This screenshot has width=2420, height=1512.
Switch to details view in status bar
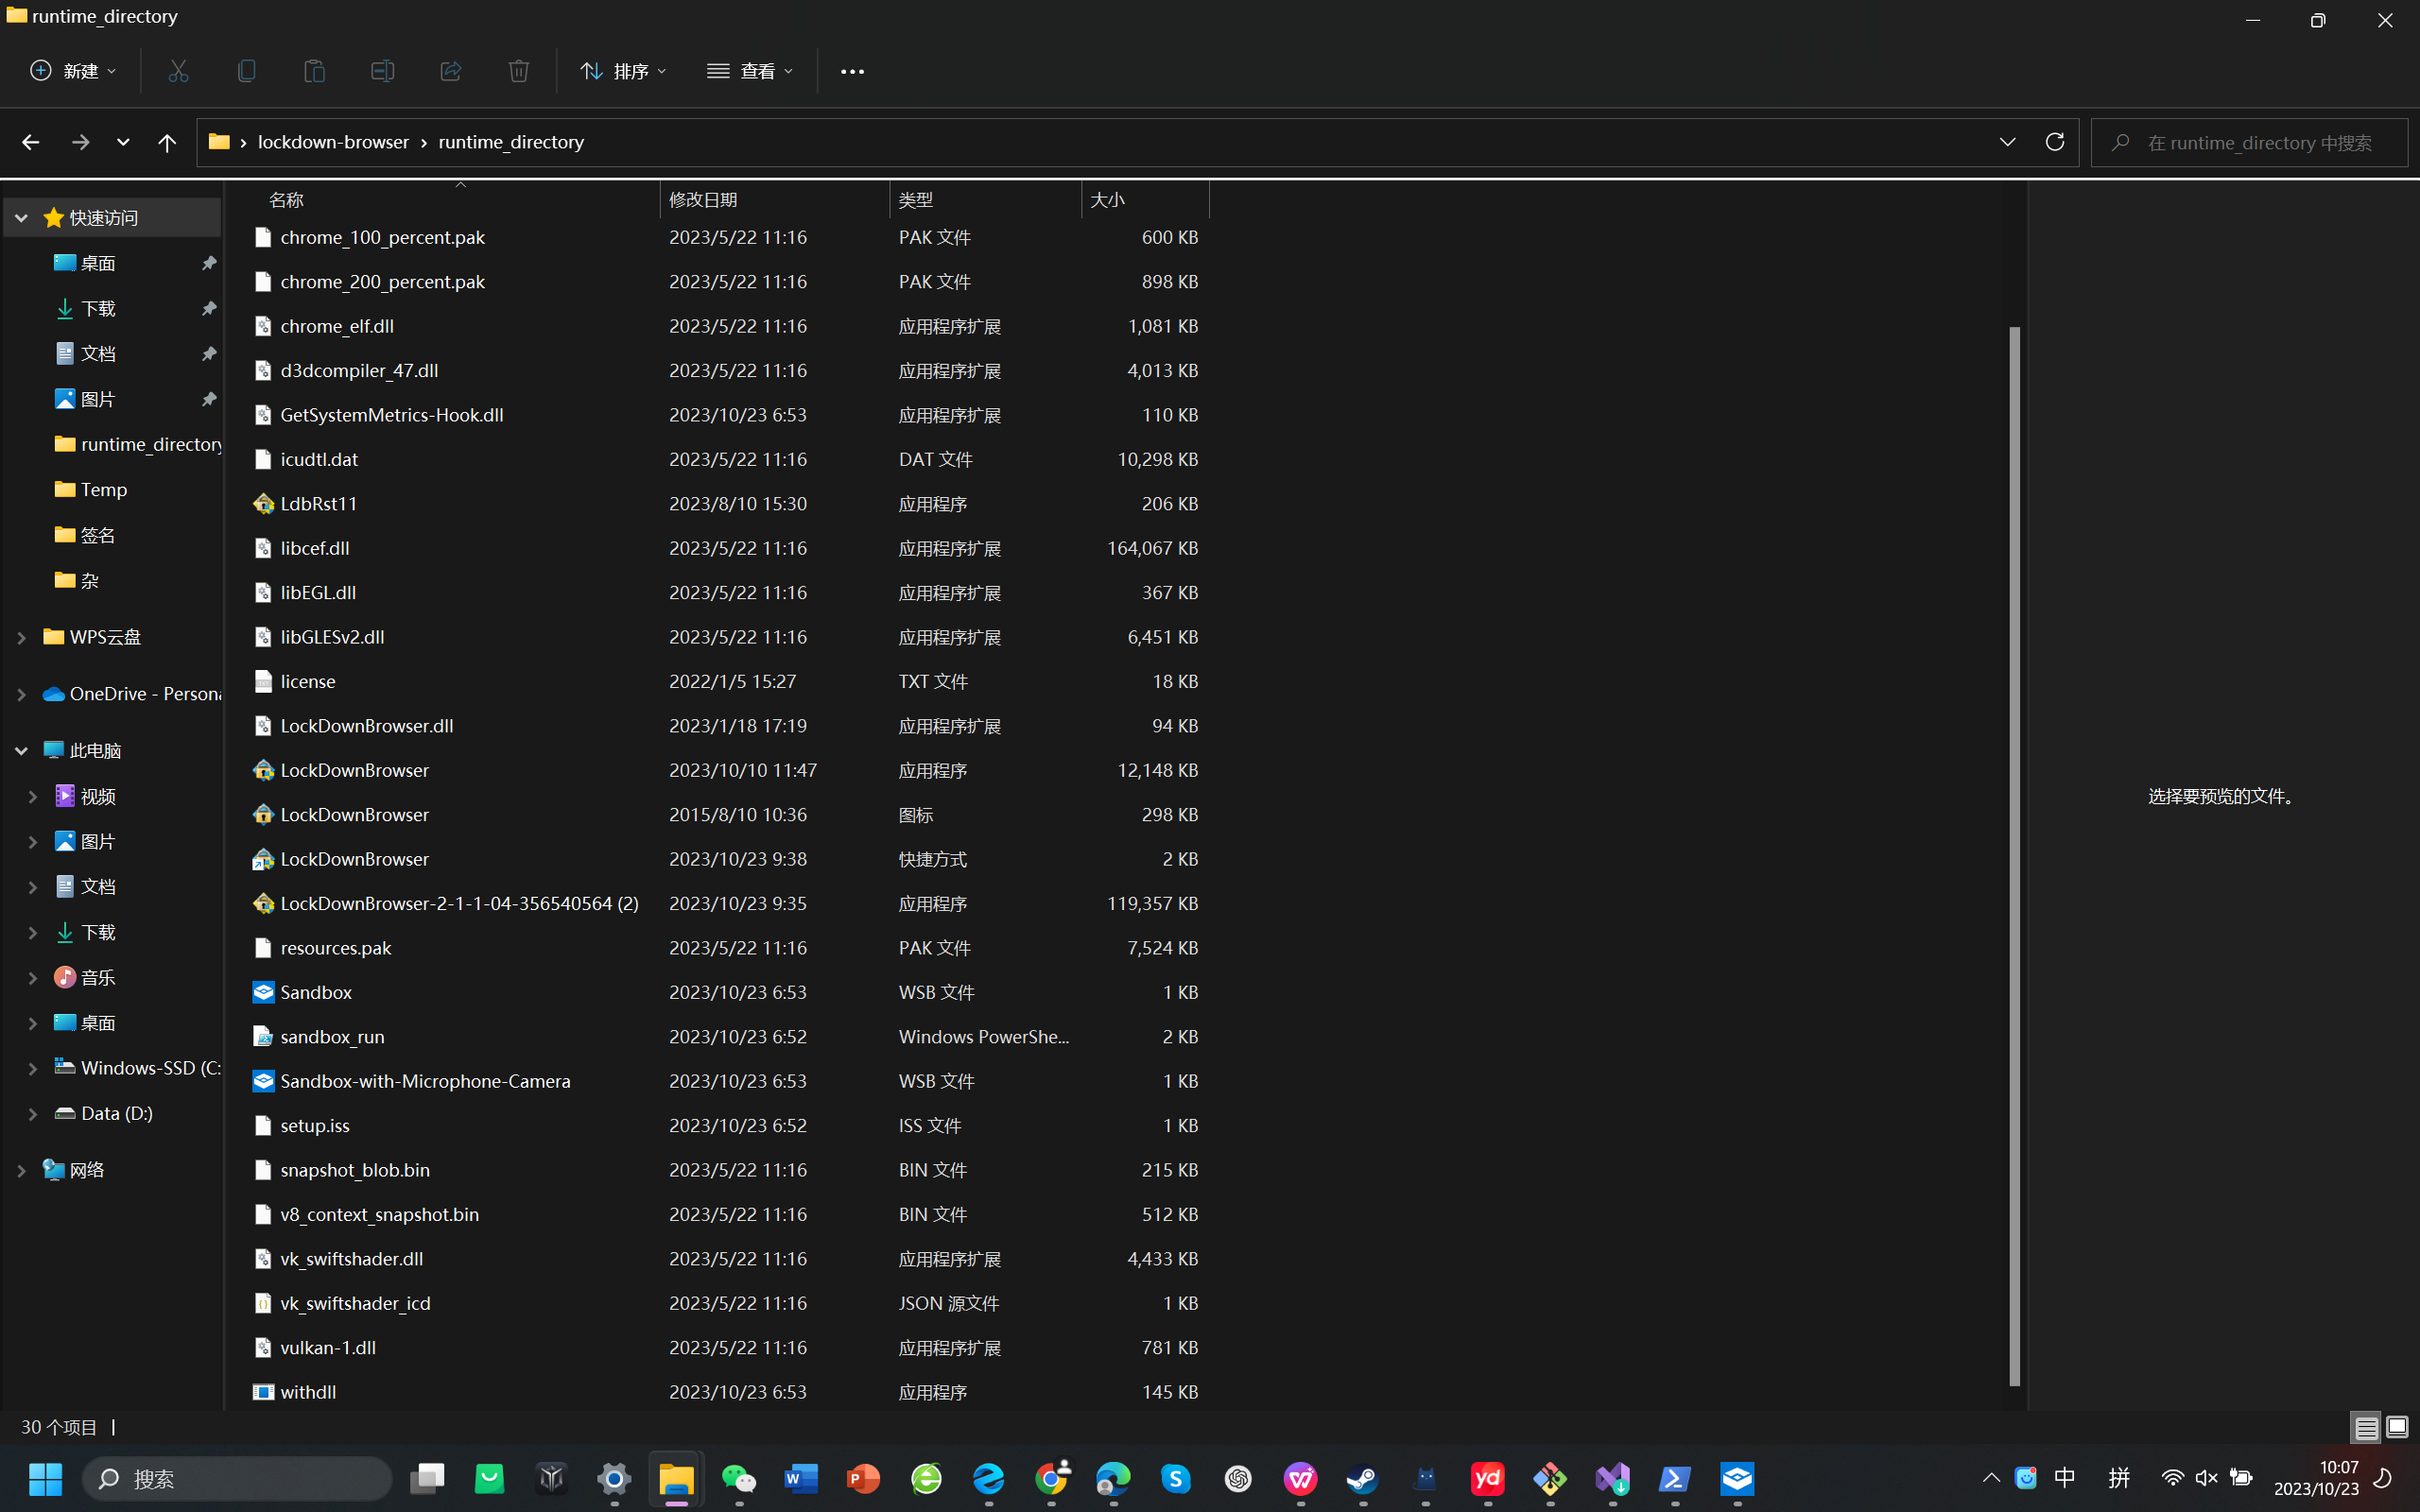(2364, 1427)
